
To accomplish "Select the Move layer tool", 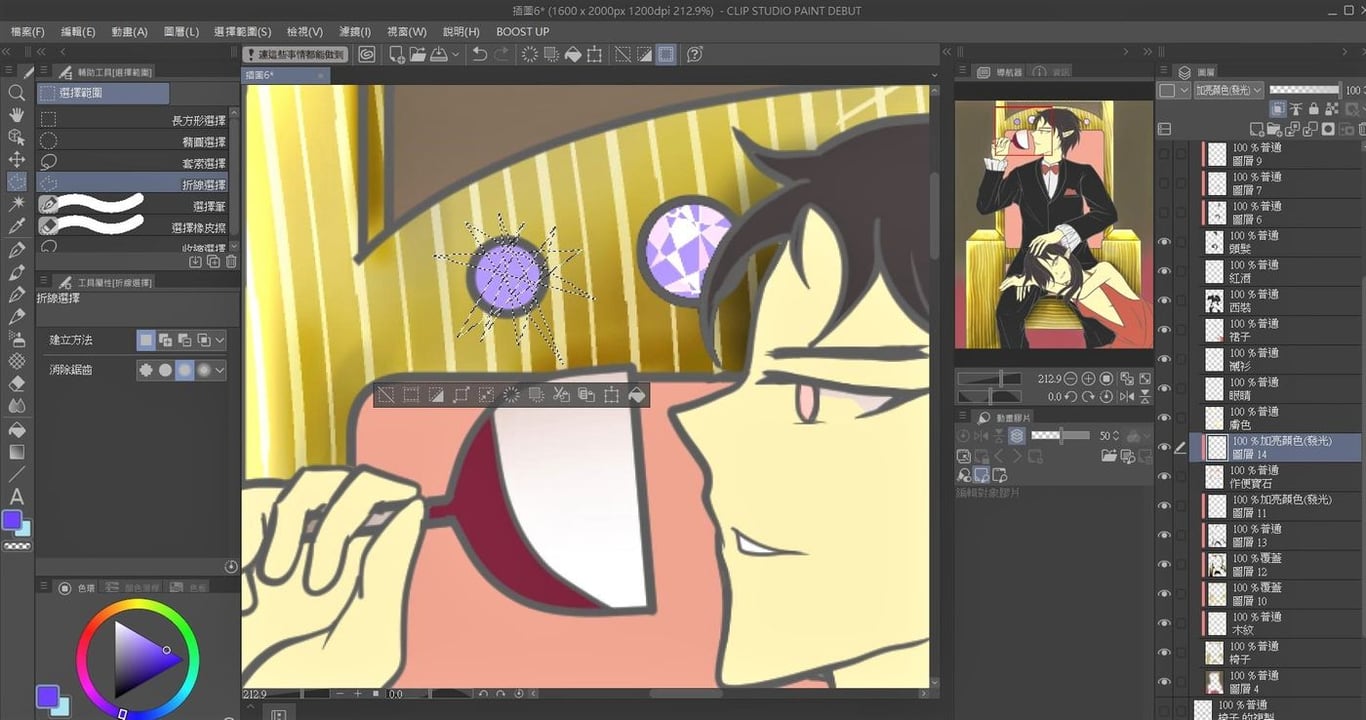I will (16, 159).
